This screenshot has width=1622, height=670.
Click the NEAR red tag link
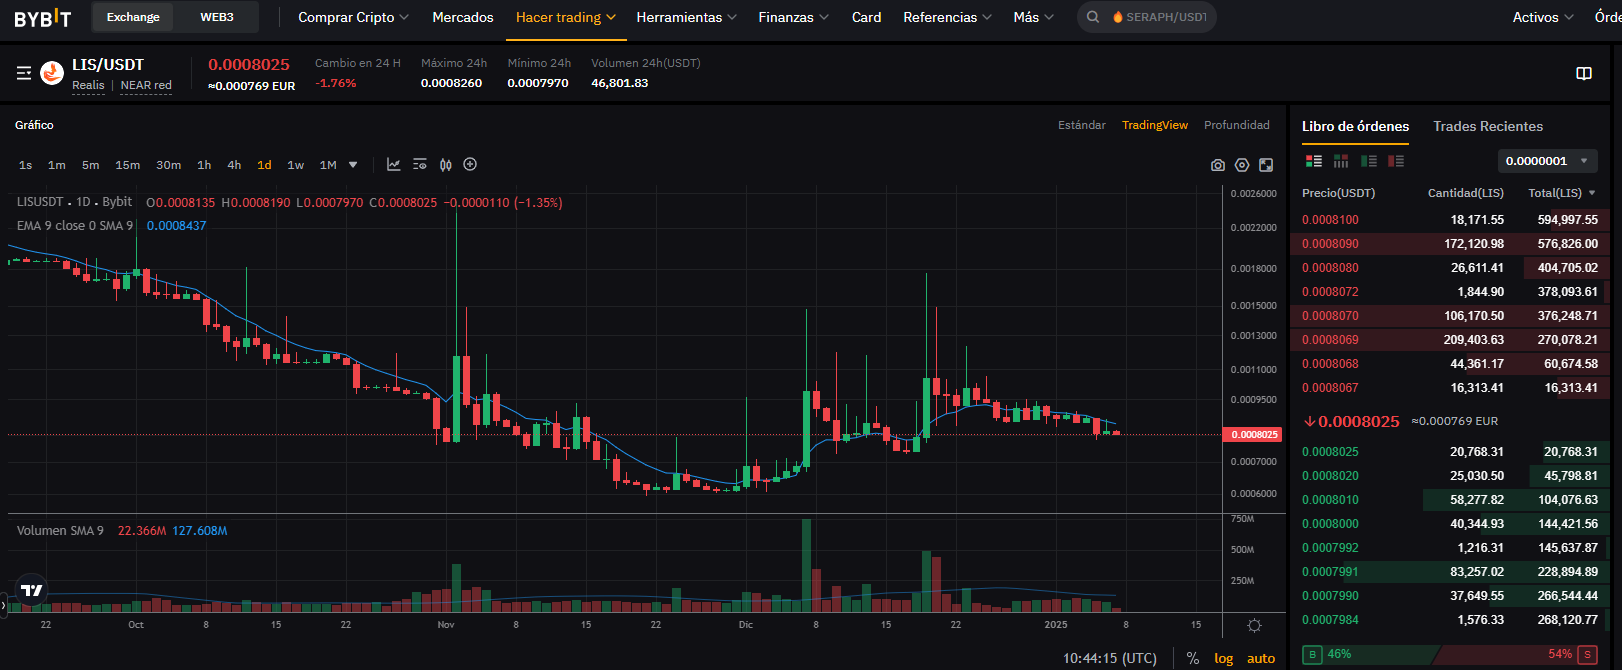pos(146,86)
